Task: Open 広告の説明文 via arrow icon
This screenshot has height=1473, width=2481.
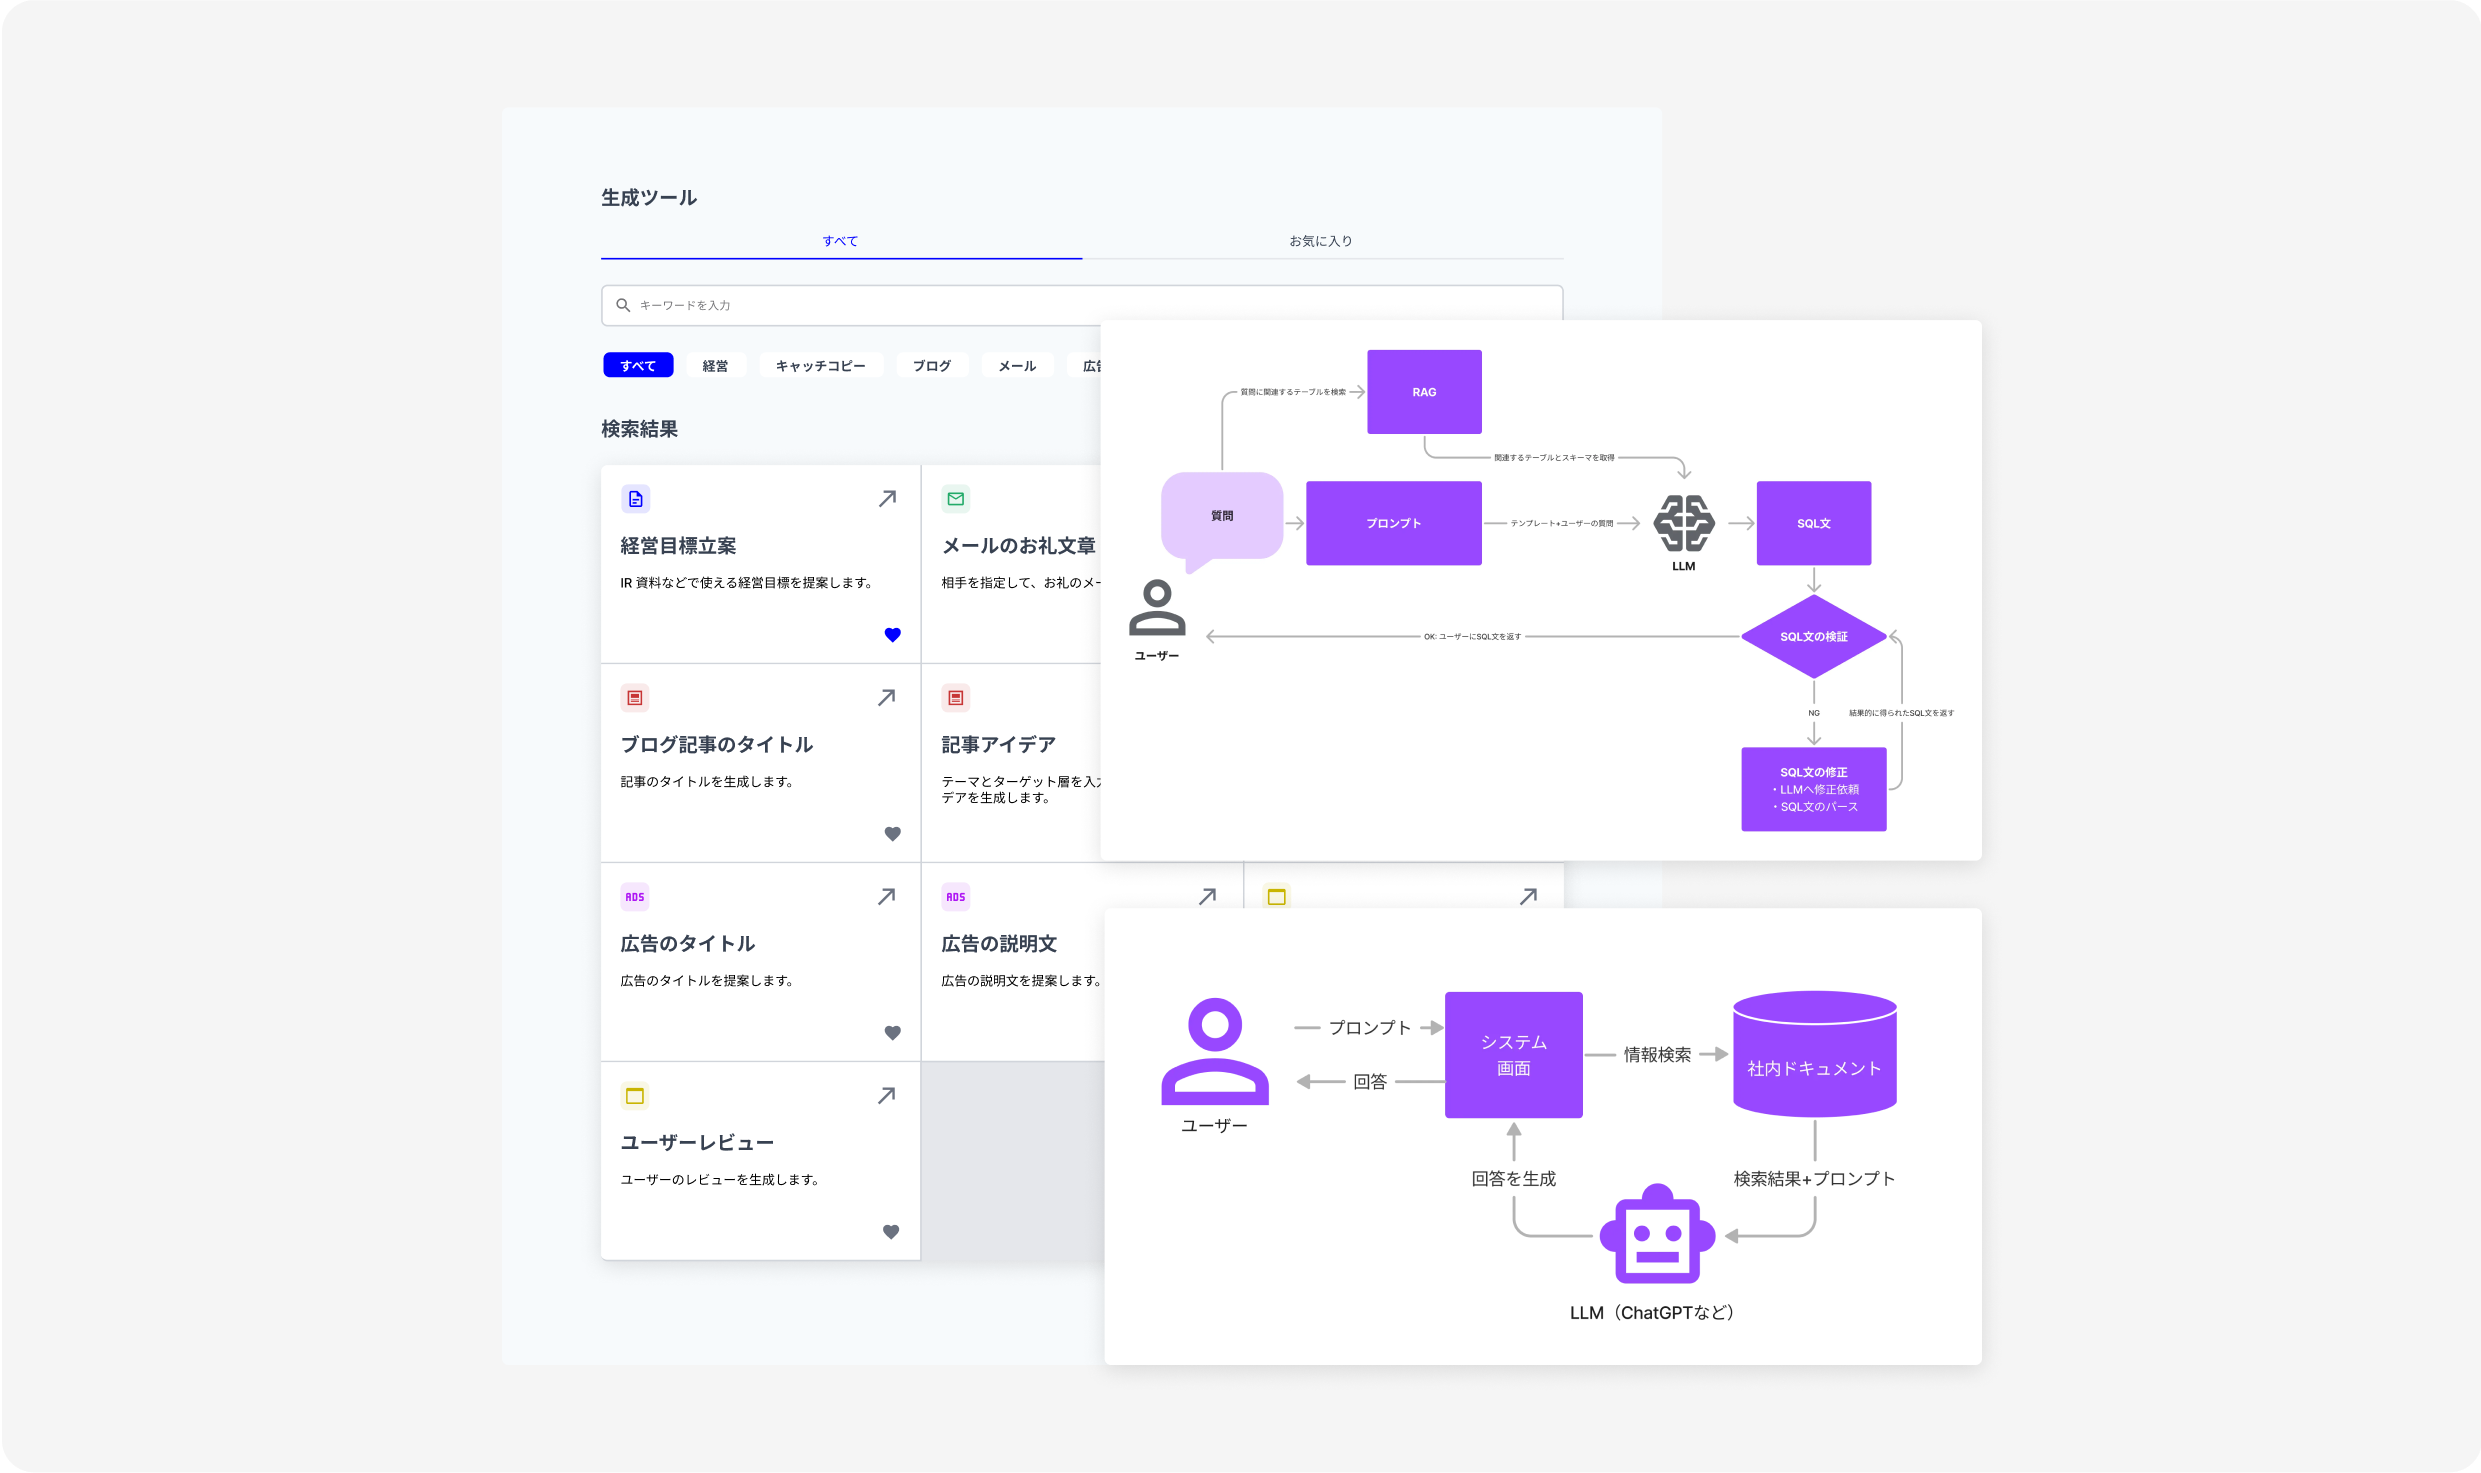Action: point(1207,896)
